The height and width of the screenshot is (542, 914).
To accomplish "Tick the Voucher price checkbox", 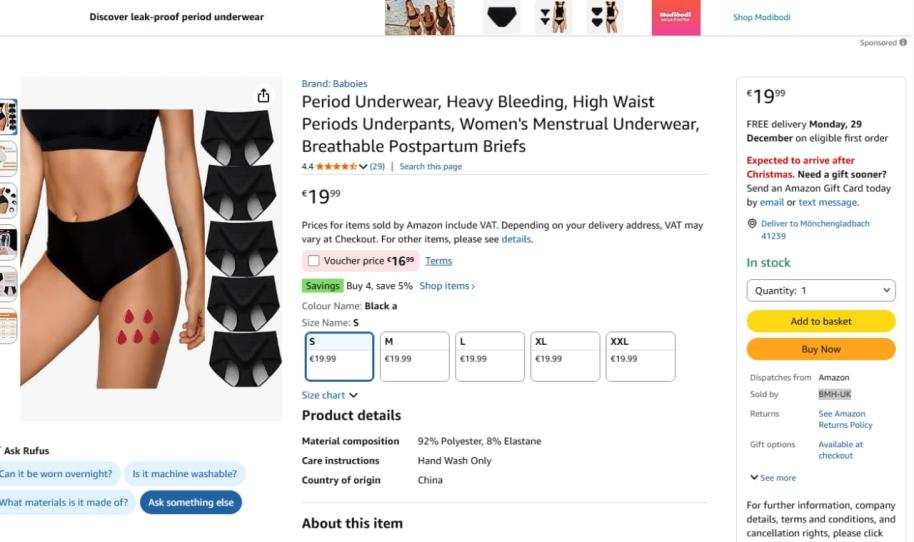I will click(x=314, y=261).
